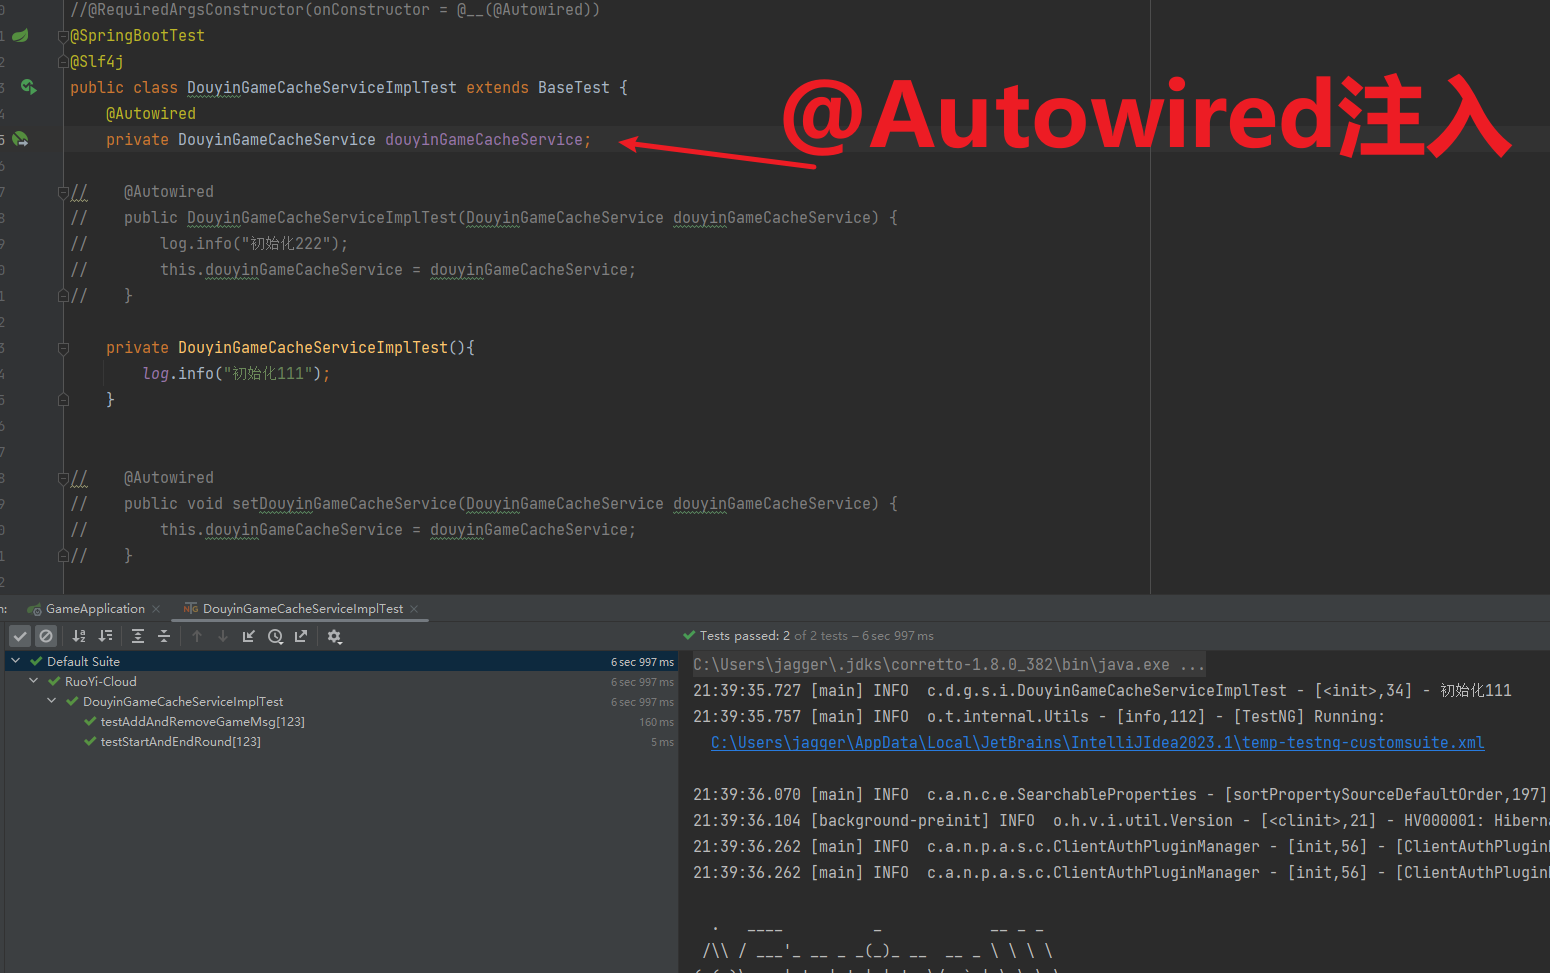This screenshot has width=1550, height=973.
Task: Select DouyinGameCacheServiceImplTest in test tree
Action: coord(183,701)
